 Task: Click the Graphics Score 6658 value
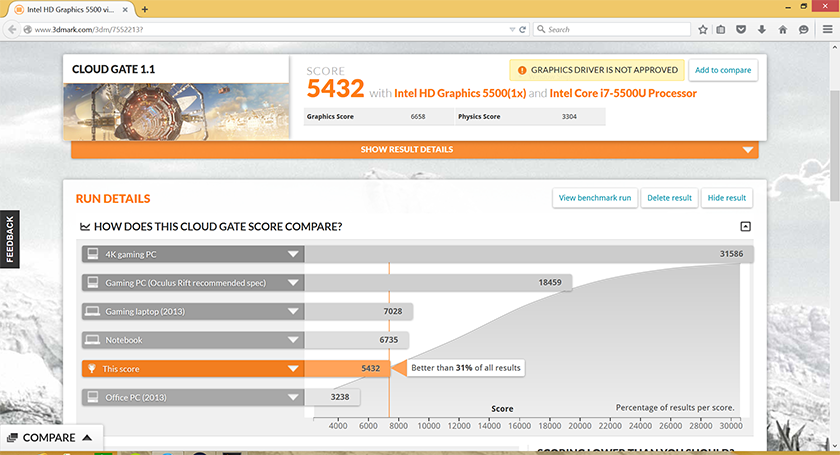click(418, 116)
